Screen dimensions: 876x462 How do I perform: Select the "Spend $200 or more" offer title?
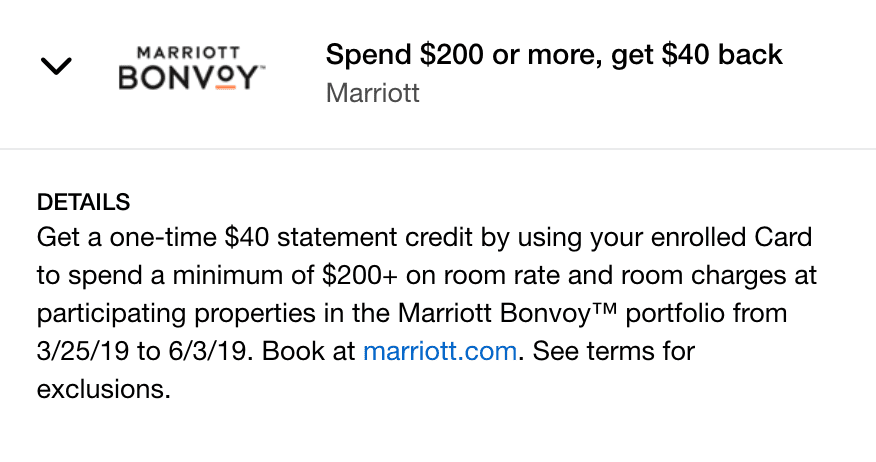554,55
